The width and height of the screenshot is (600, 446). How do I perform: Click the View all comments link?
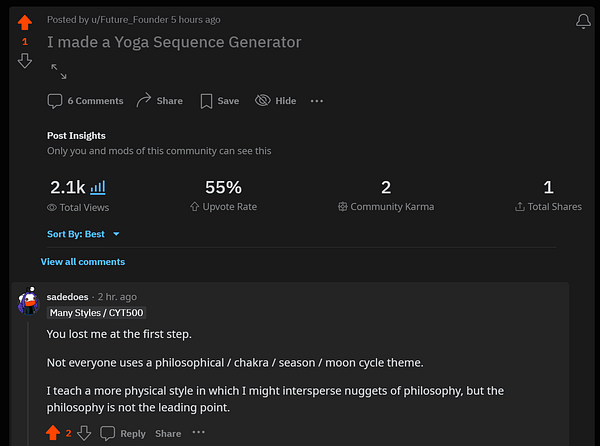coord(83,262)
